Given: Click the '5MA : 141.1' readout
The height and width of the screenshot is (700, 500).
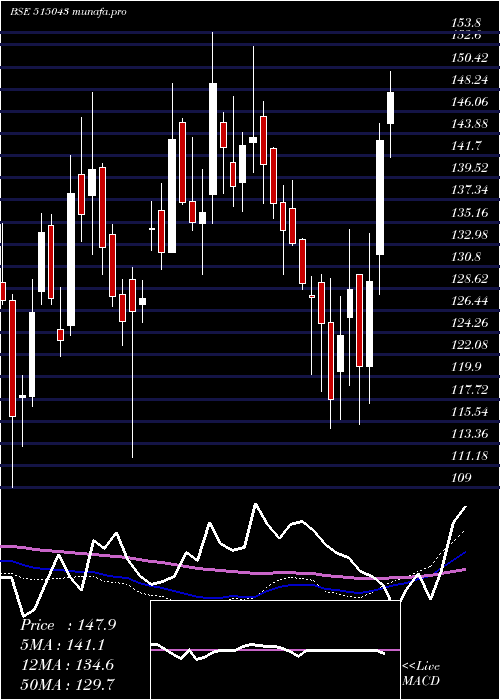Looking at the screenshot, I should point(62,645).
